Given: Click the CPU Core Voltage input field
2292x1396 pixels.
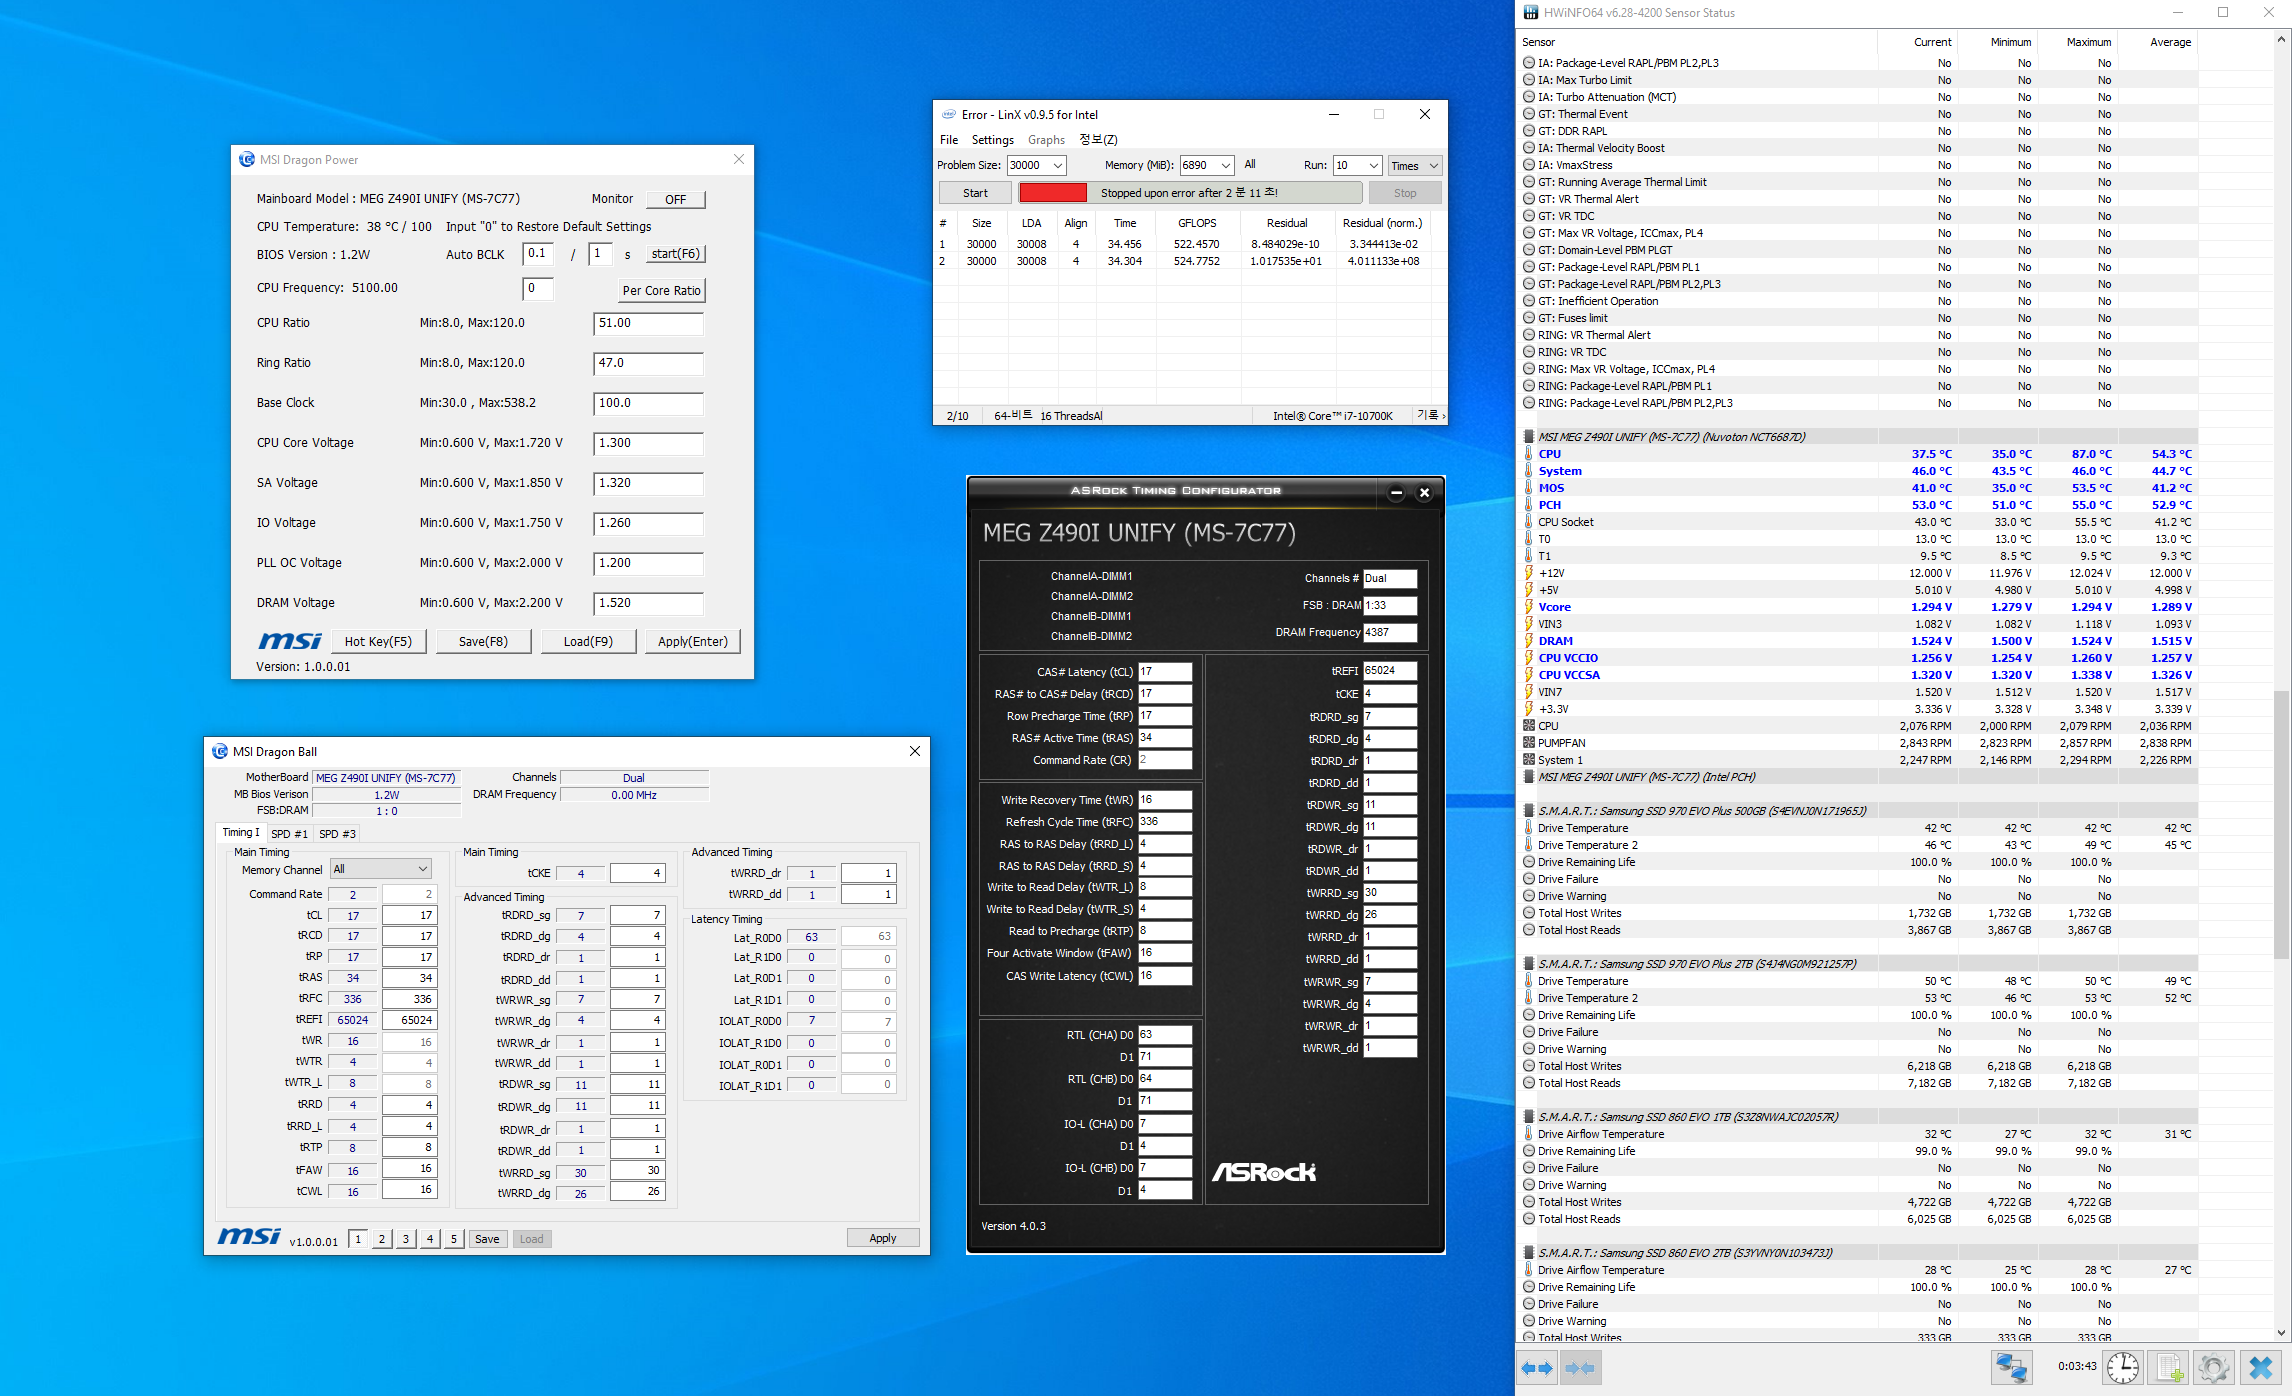Looking at the screenshot, I should coord(648,443).
